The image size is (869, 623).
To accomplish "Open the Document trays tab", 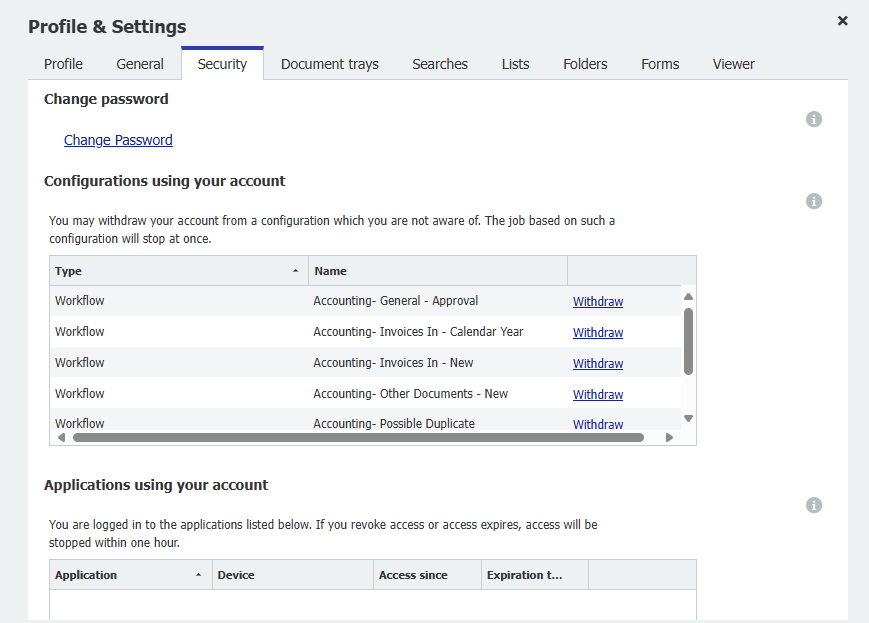I will (x=329, y=63).
